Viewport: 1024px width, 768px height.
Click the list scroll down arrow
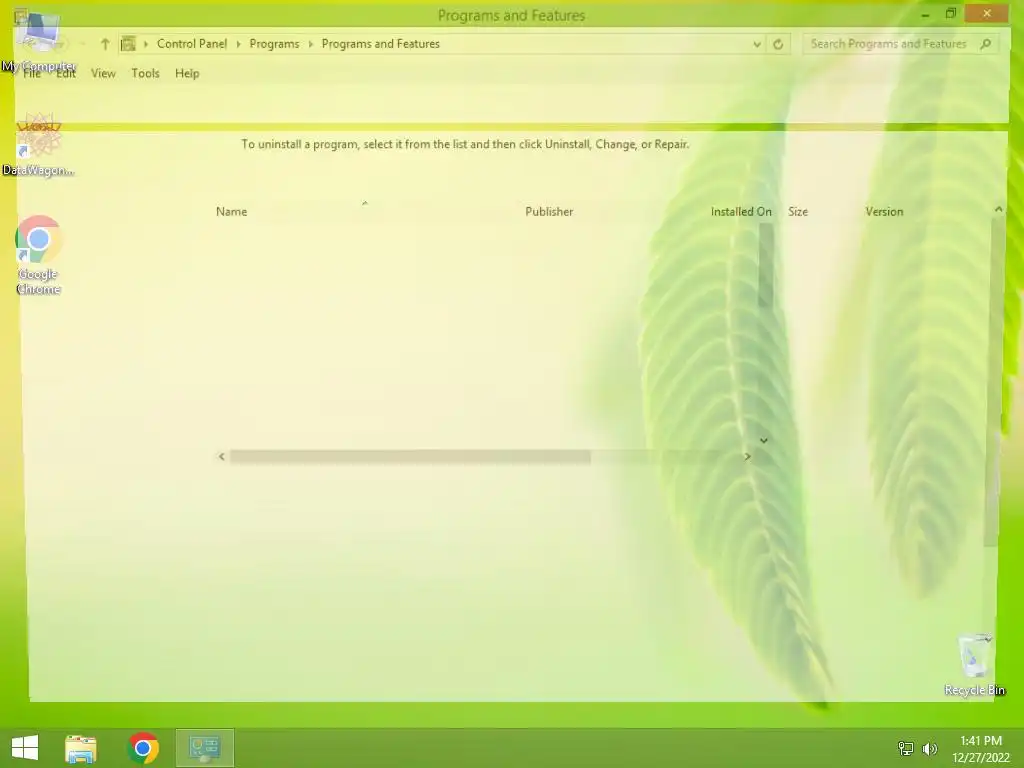763,440
